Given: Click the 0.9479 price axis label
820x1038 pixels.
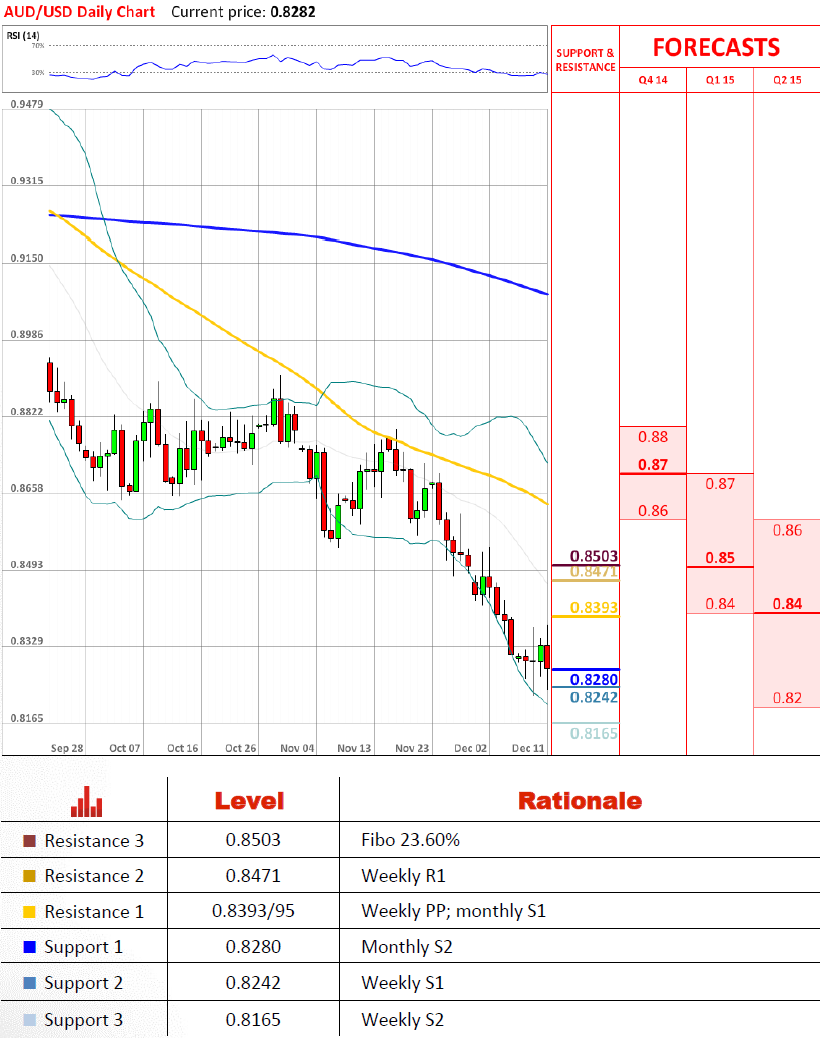Looking at the screenshot, I should tap(26, 104).
